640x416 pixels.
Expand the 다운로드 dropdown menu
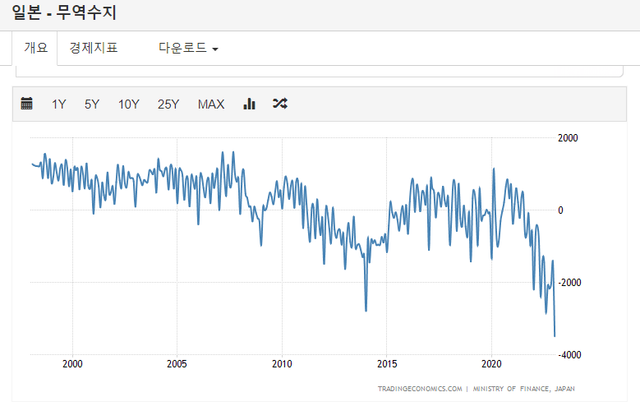tap(188, 48)
